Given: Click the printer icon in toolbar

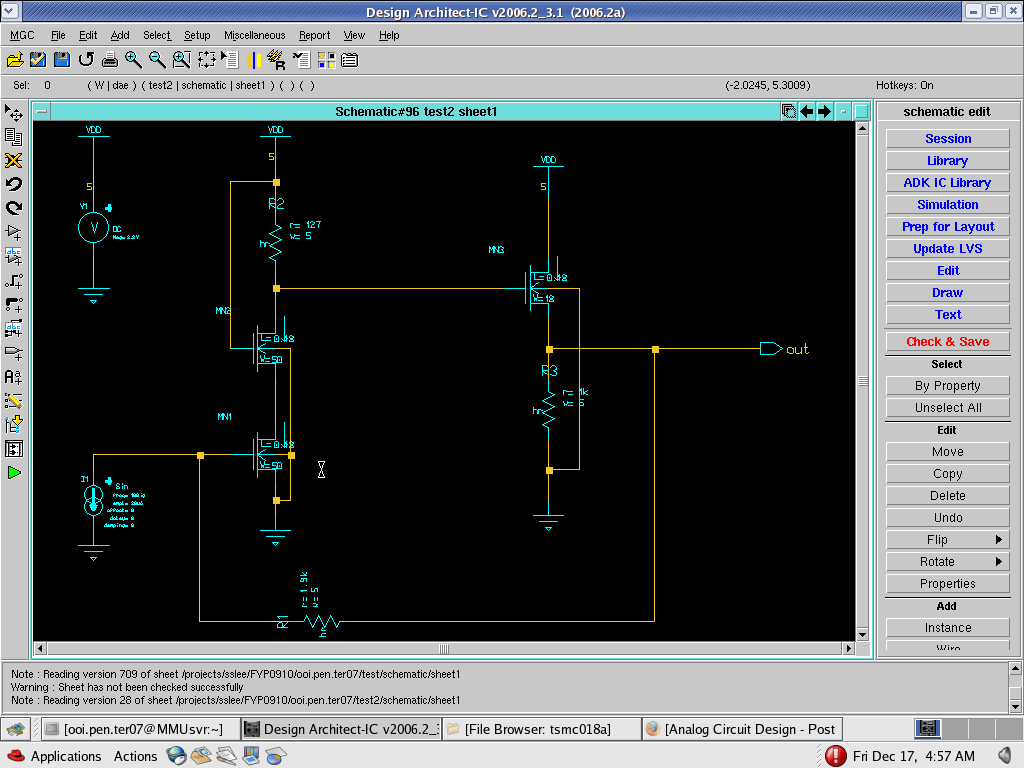Looking at the screenshot, I should click(110, 60).
